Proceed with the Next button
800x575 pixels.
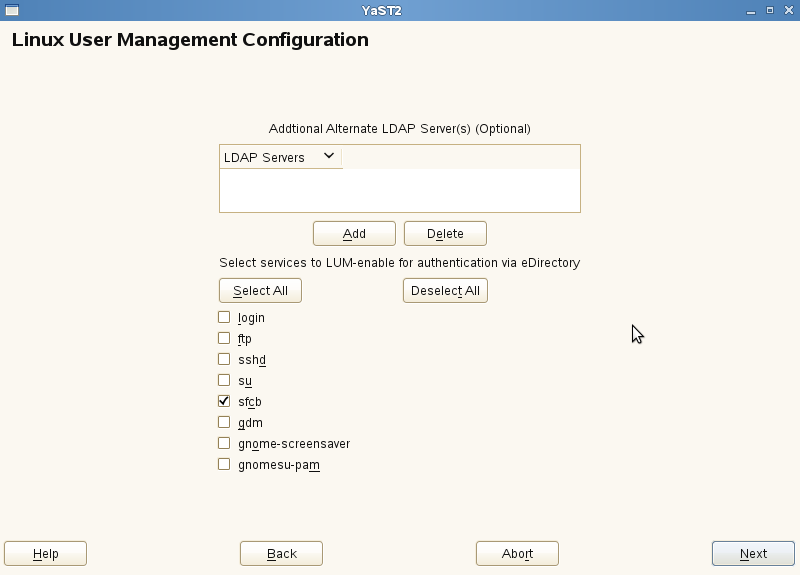753,554
